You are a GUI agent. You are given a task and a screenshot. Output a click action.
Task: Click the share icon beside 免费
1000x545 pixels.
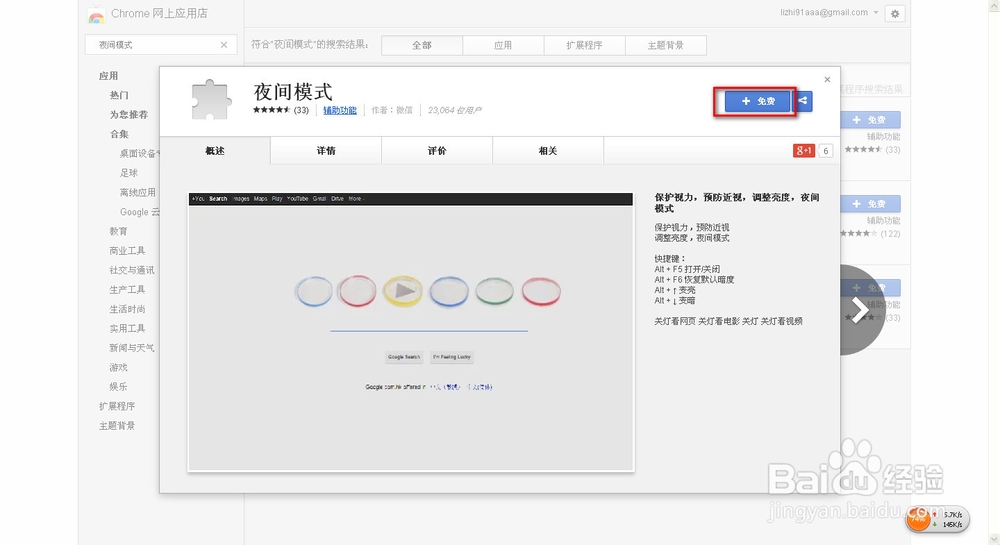click(803, 101)
